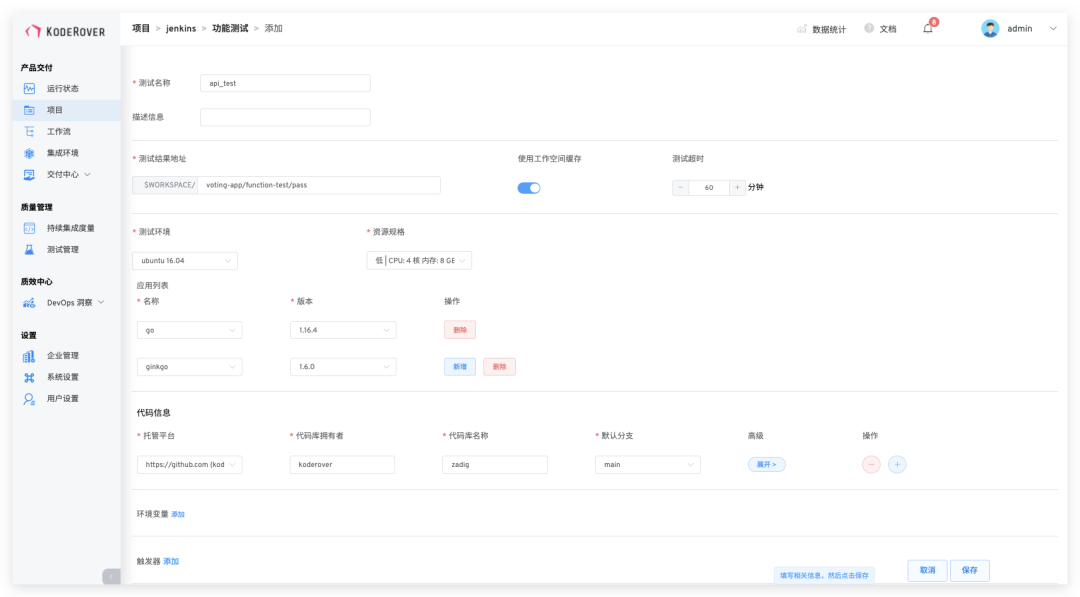Open the 资源规格 CPU memory dropdown
Image resolution: width=1080 pixels, height=597 pixels.
pos(419,260)
